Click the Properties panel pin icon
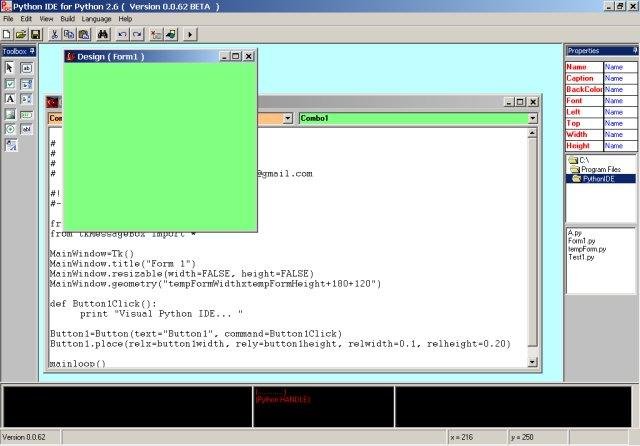Viewport: 640px width, 446px height. click(x=635, y=50)
